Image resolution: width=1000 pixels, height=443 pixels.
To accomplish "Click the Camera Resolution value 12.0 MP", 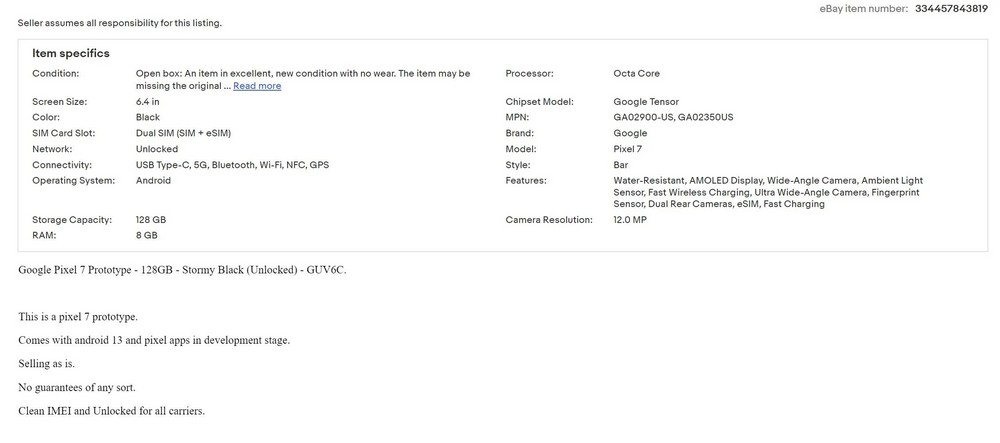I will [x=630, y=220].
